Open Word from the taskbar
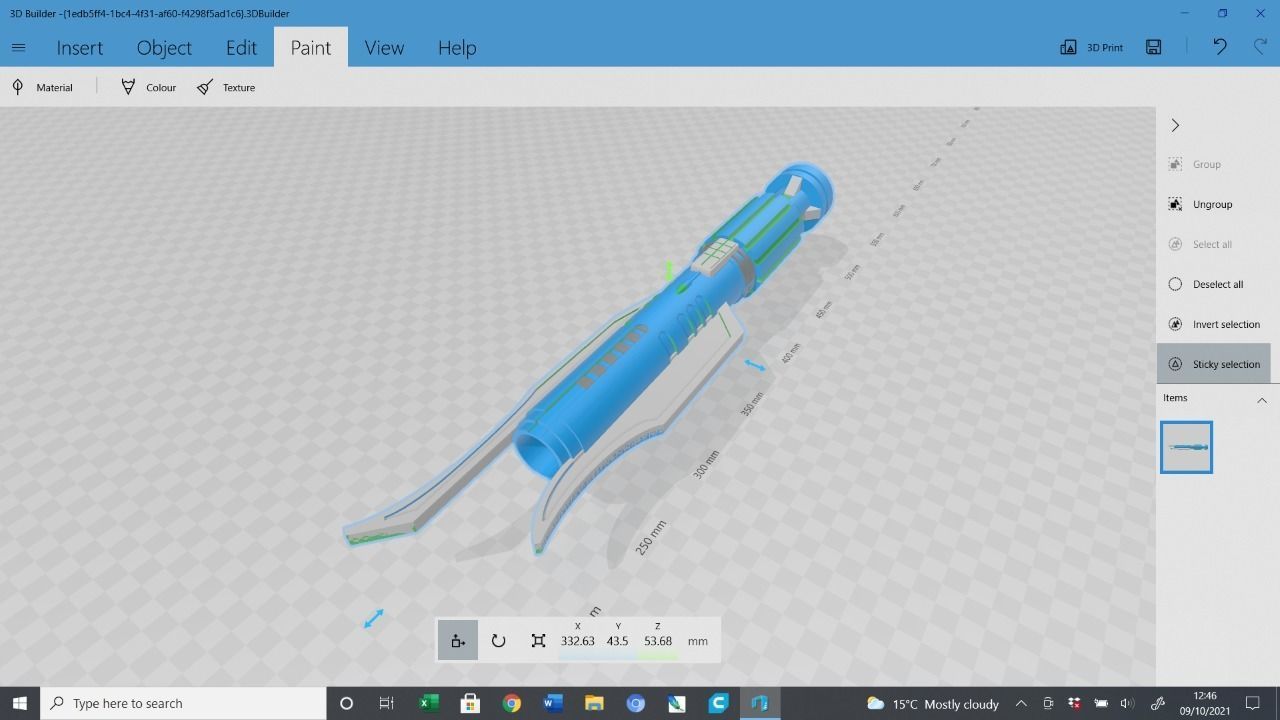This screenshot has height=720, width=1280. pos(552,703)
